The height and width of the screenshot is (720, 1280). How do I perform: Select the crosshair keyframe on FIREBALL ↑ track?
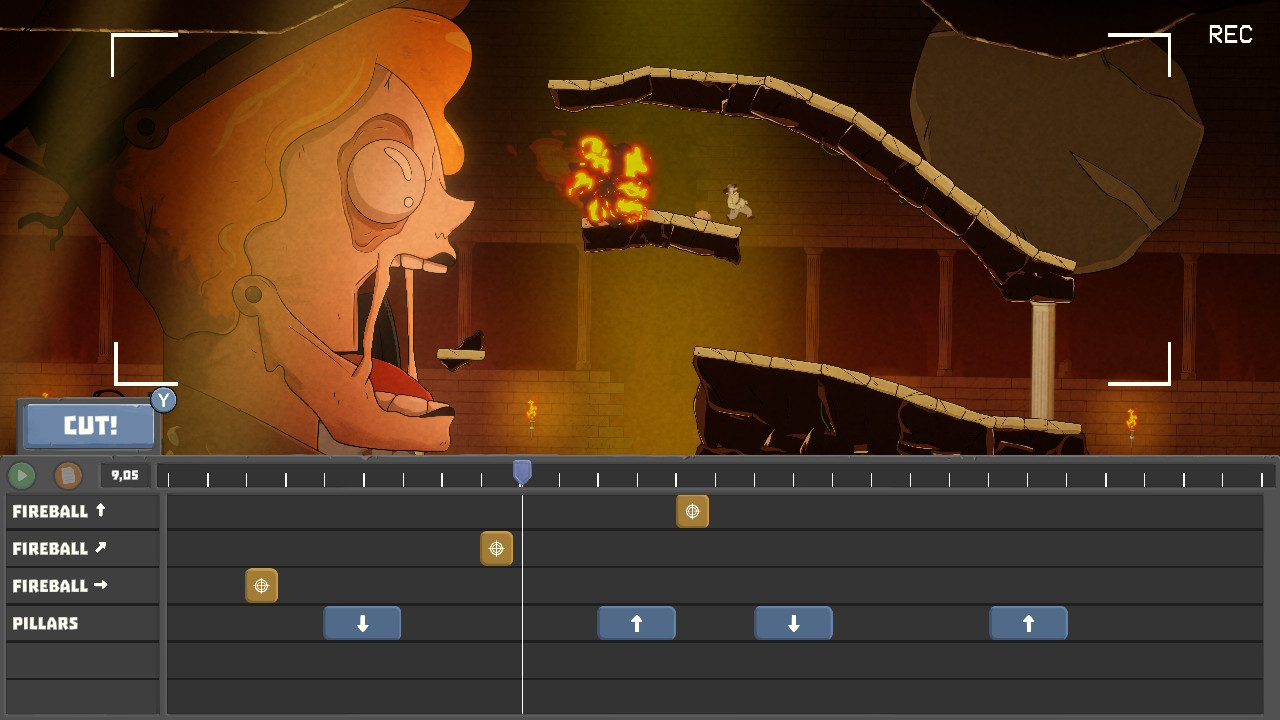692,510
